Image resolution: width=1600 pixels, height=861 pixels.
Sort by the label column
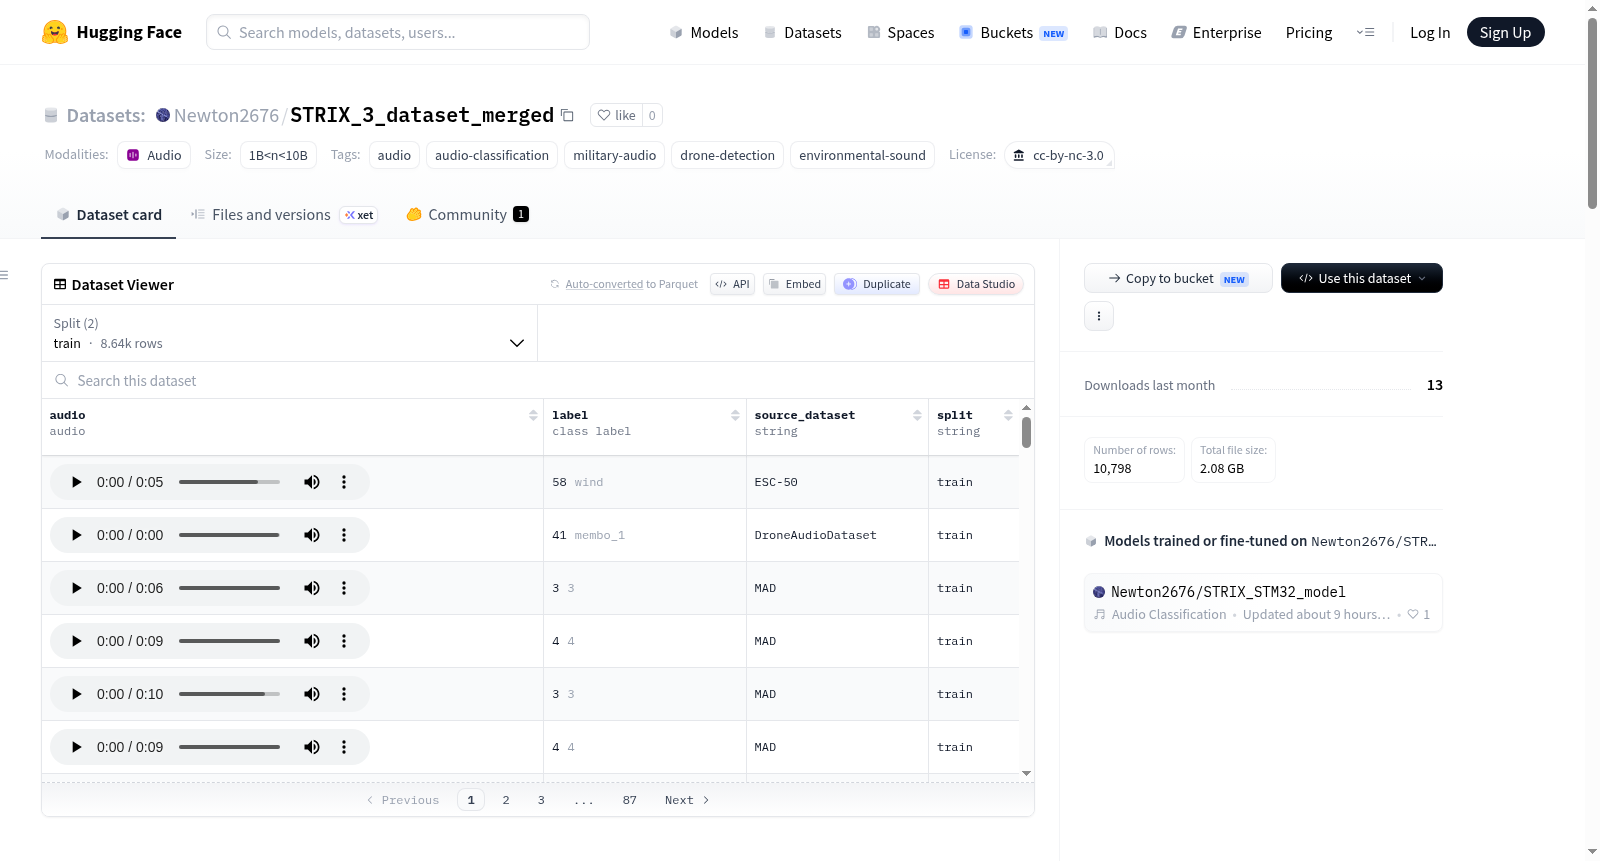tap(735, 415)
